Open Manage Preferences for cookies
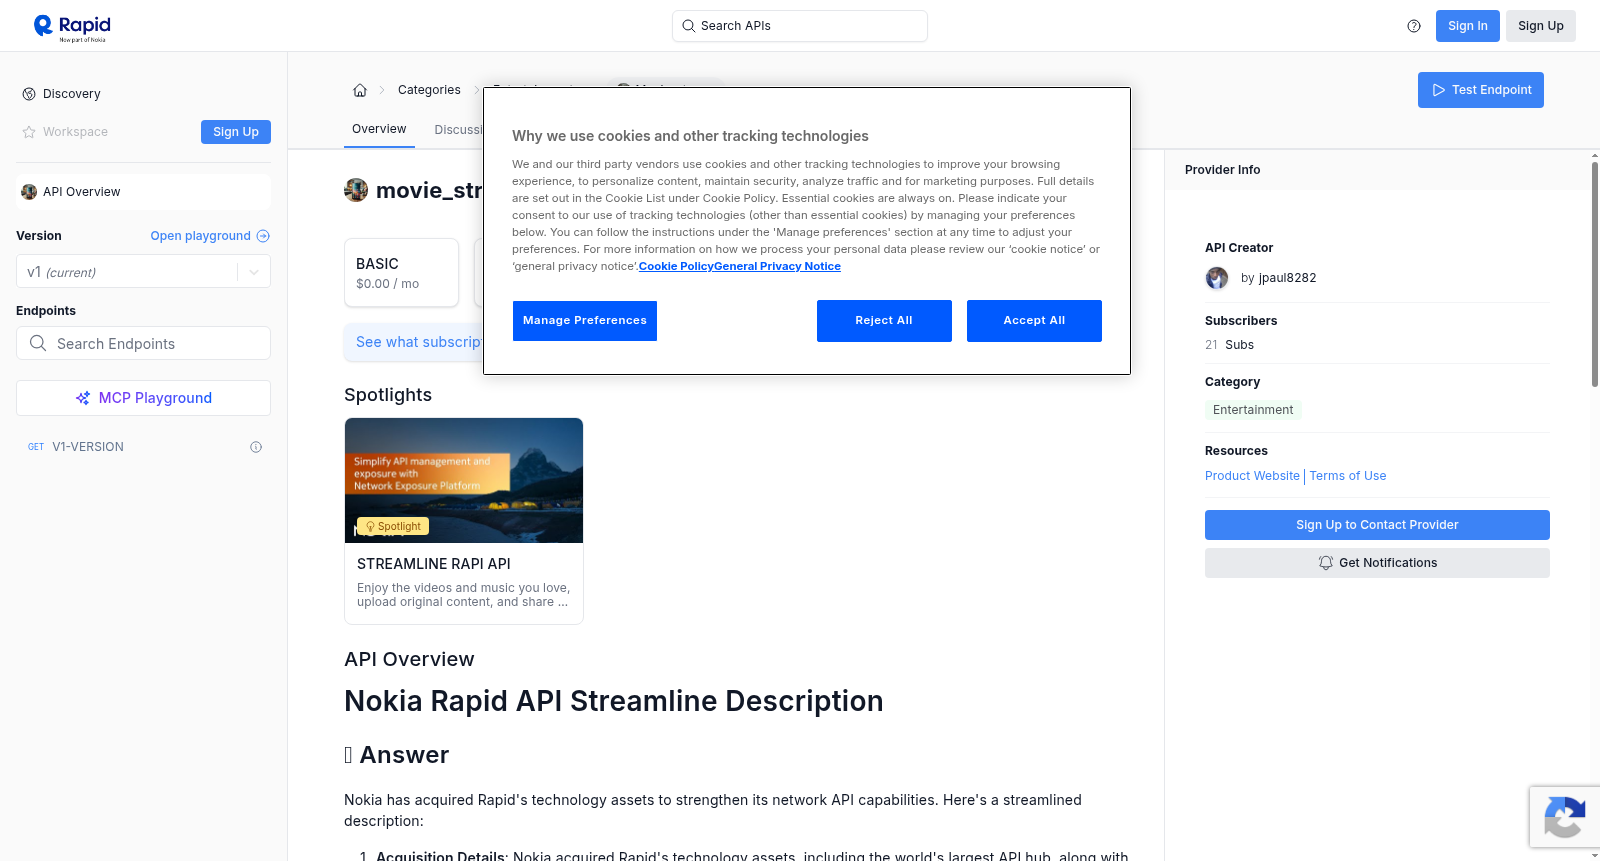 [585, 321]
